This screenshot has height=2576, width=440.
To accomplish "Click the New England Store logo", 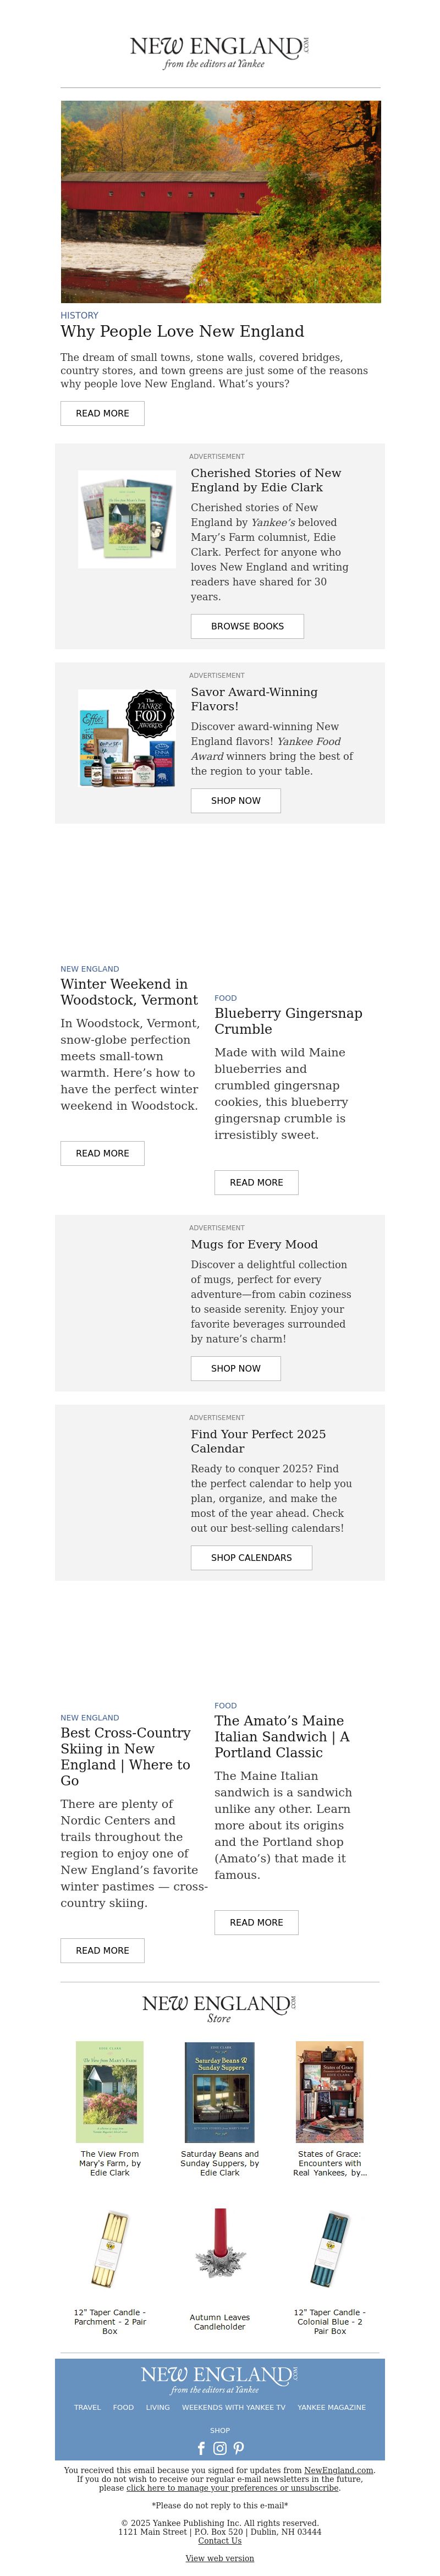I will pos(220,2008).
